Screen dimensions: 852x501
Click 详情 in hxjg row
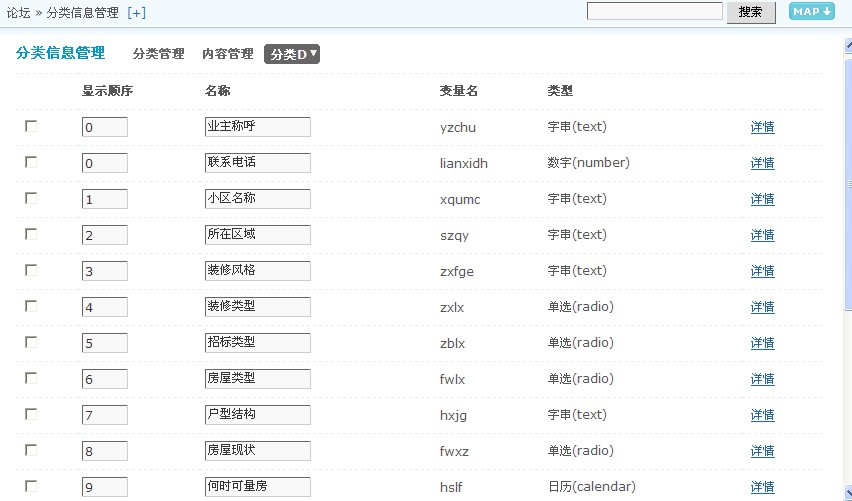coord(762,415)
